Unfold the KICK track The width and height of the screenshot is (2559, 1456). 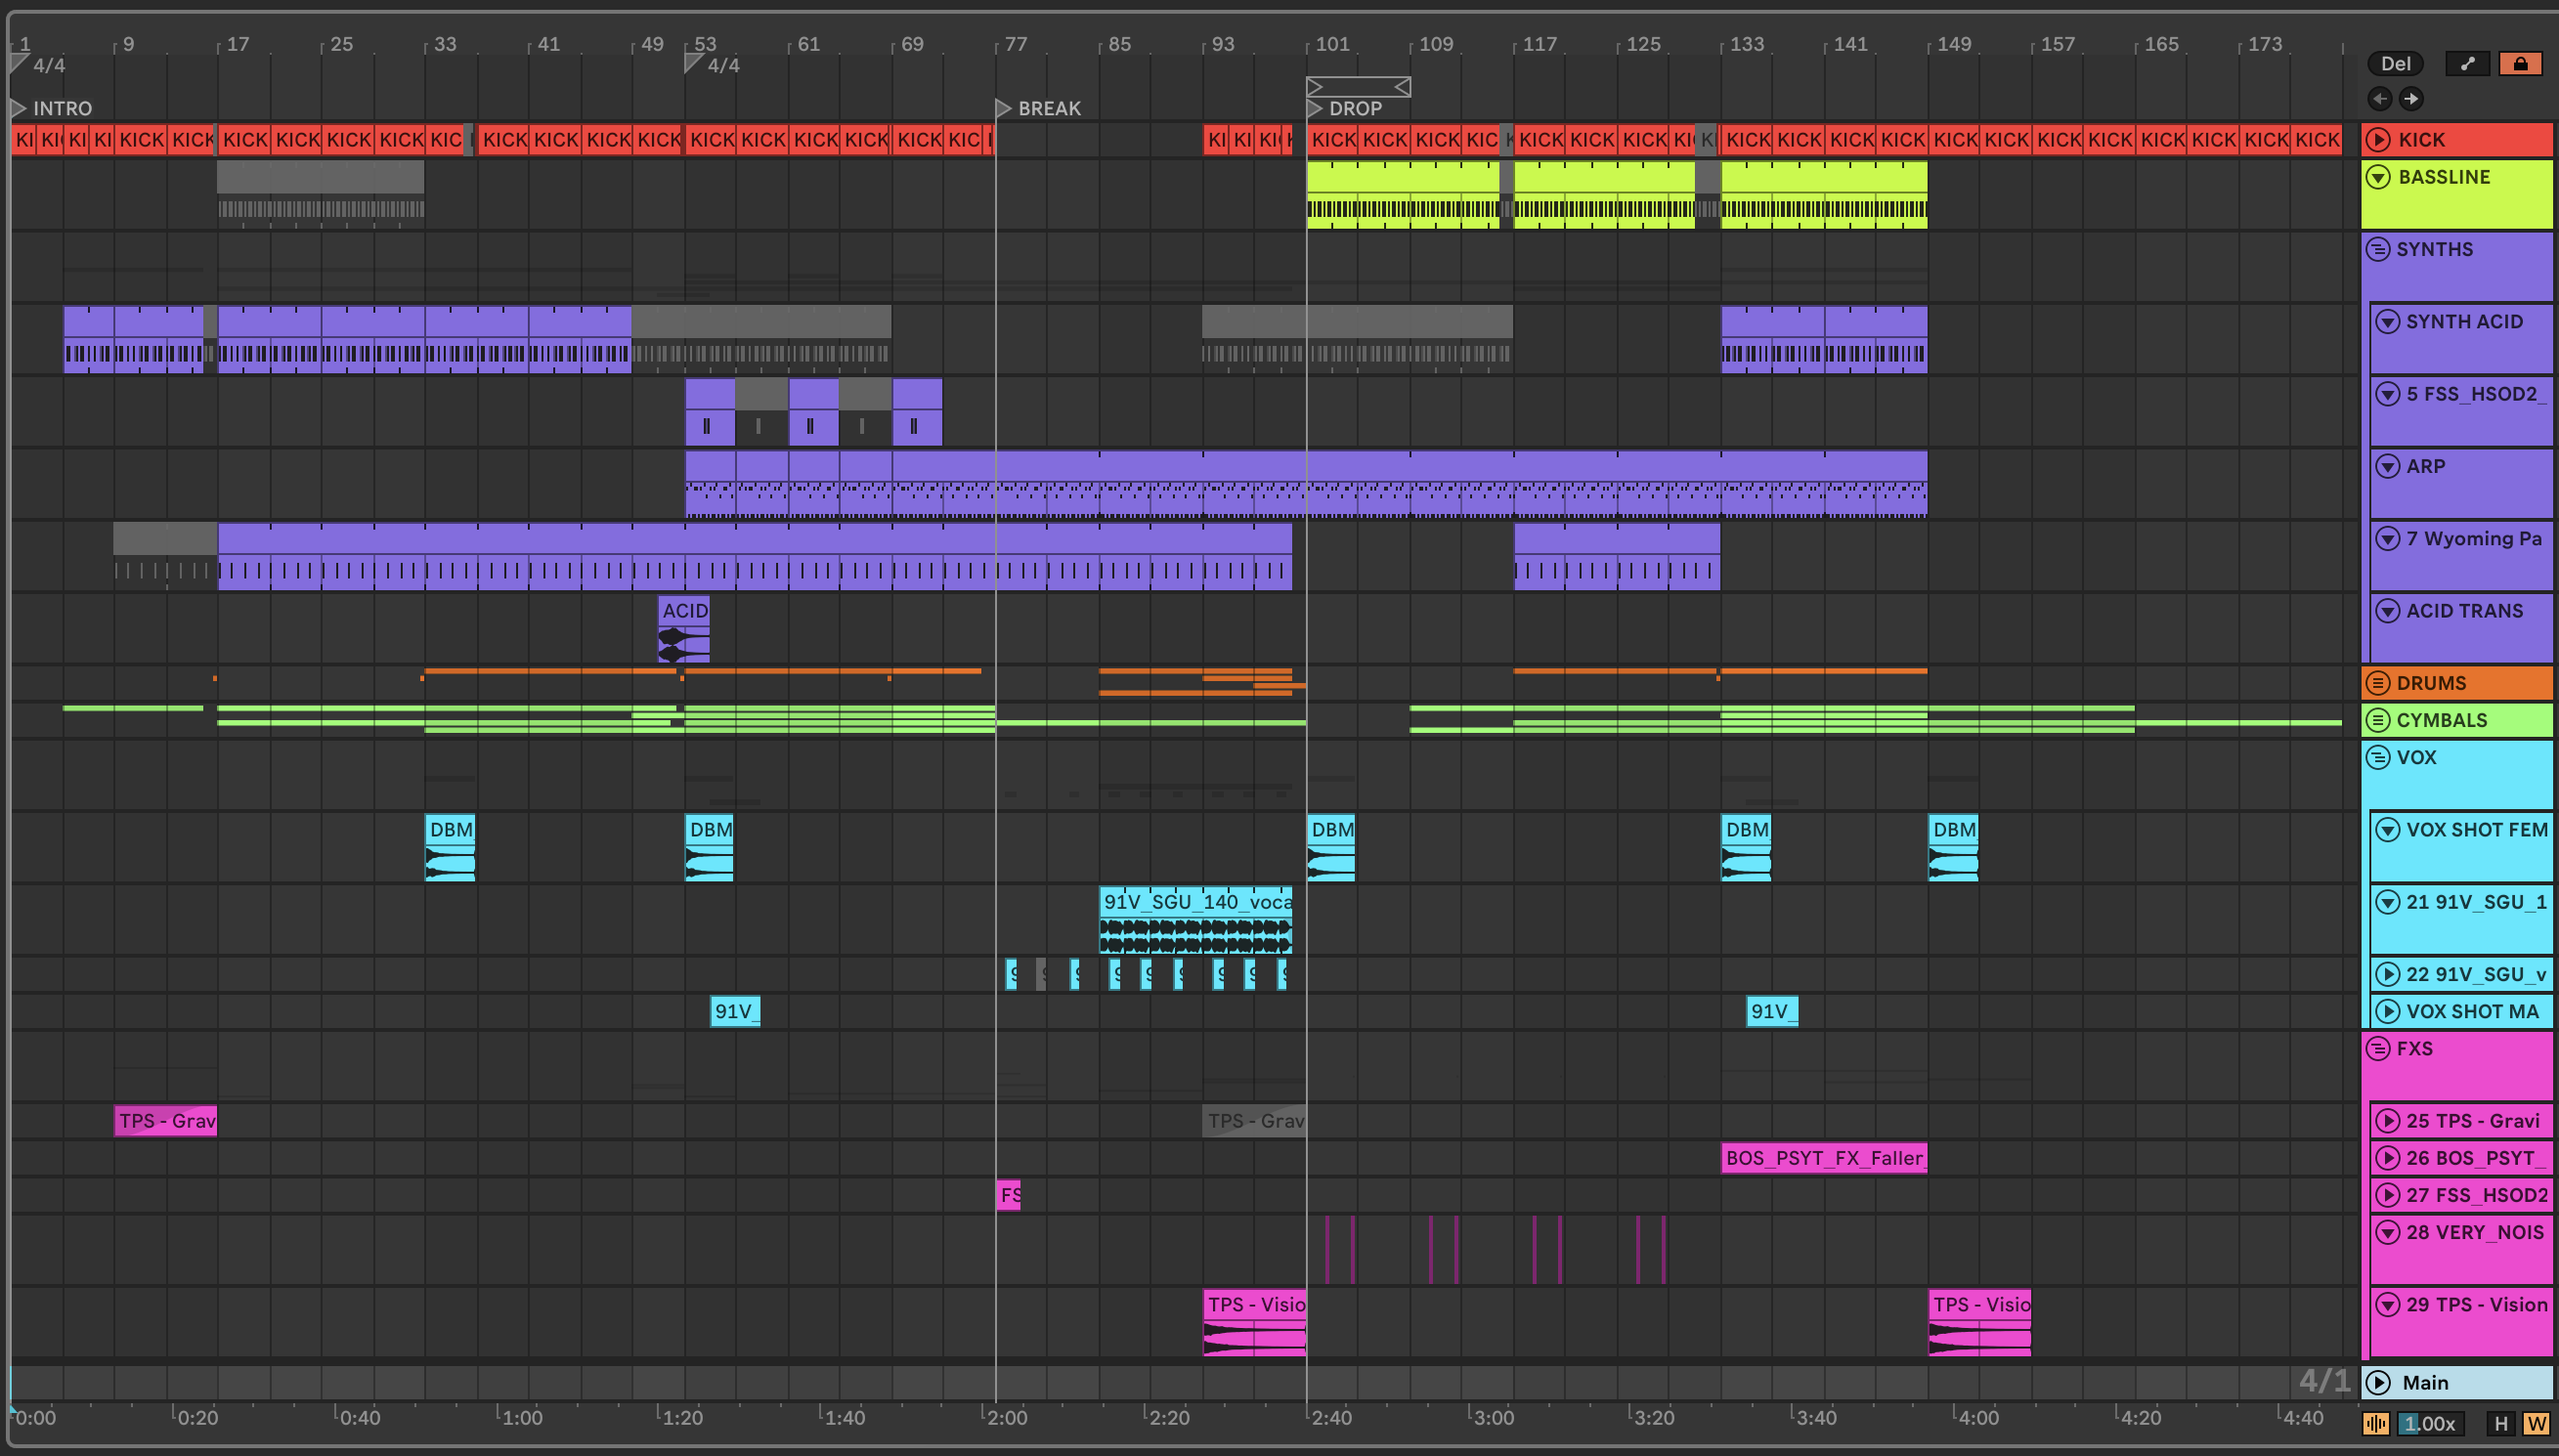(x=2379, y=140)
